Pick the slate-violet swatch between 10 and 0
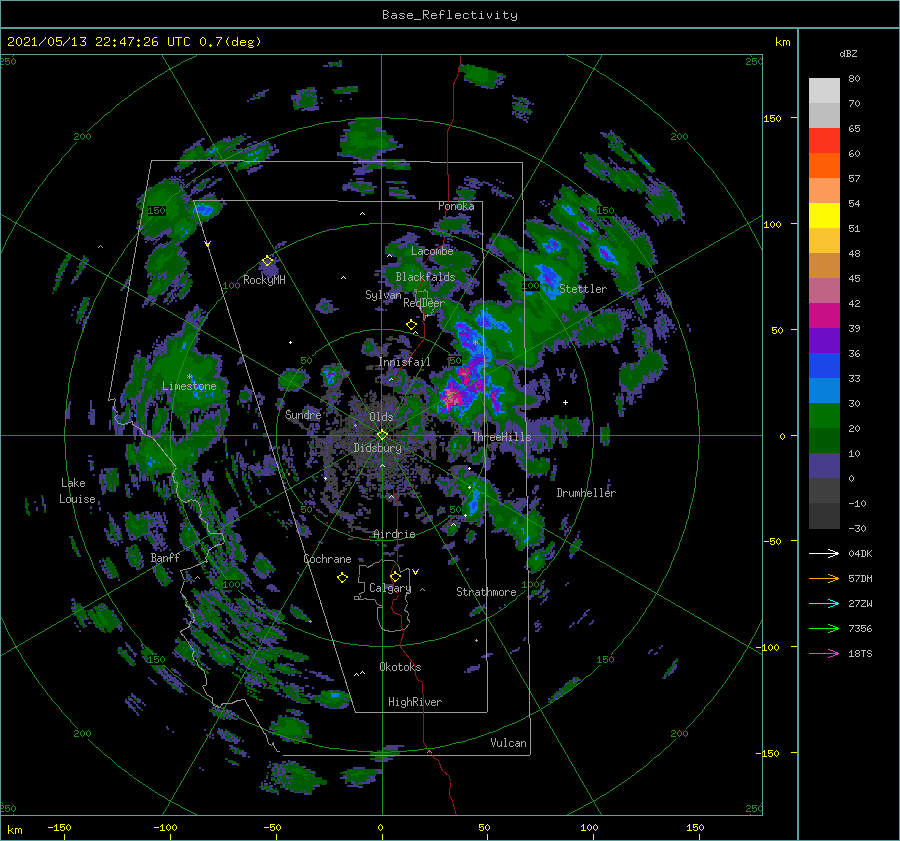The width and height of the screenshot is (900, 841). click(x=824, y=466)
